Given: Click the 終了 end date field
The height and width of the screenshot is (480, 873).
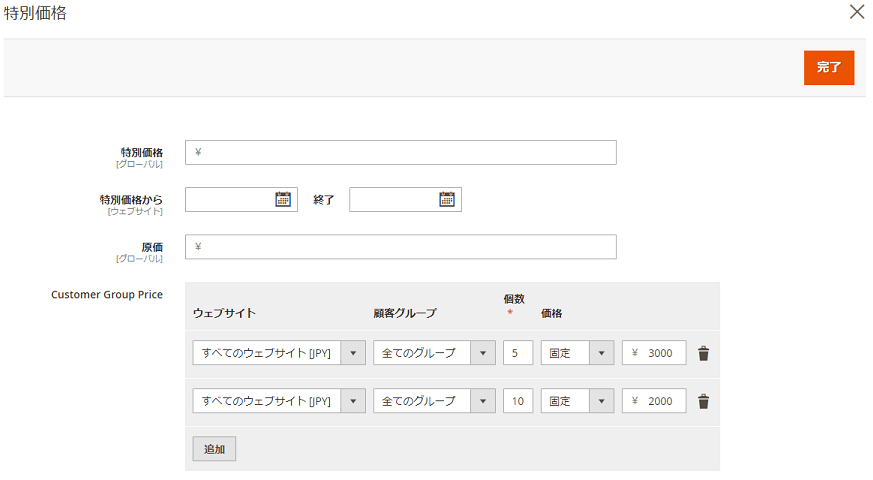Looking at the screenshot, I should coord(393,200).
